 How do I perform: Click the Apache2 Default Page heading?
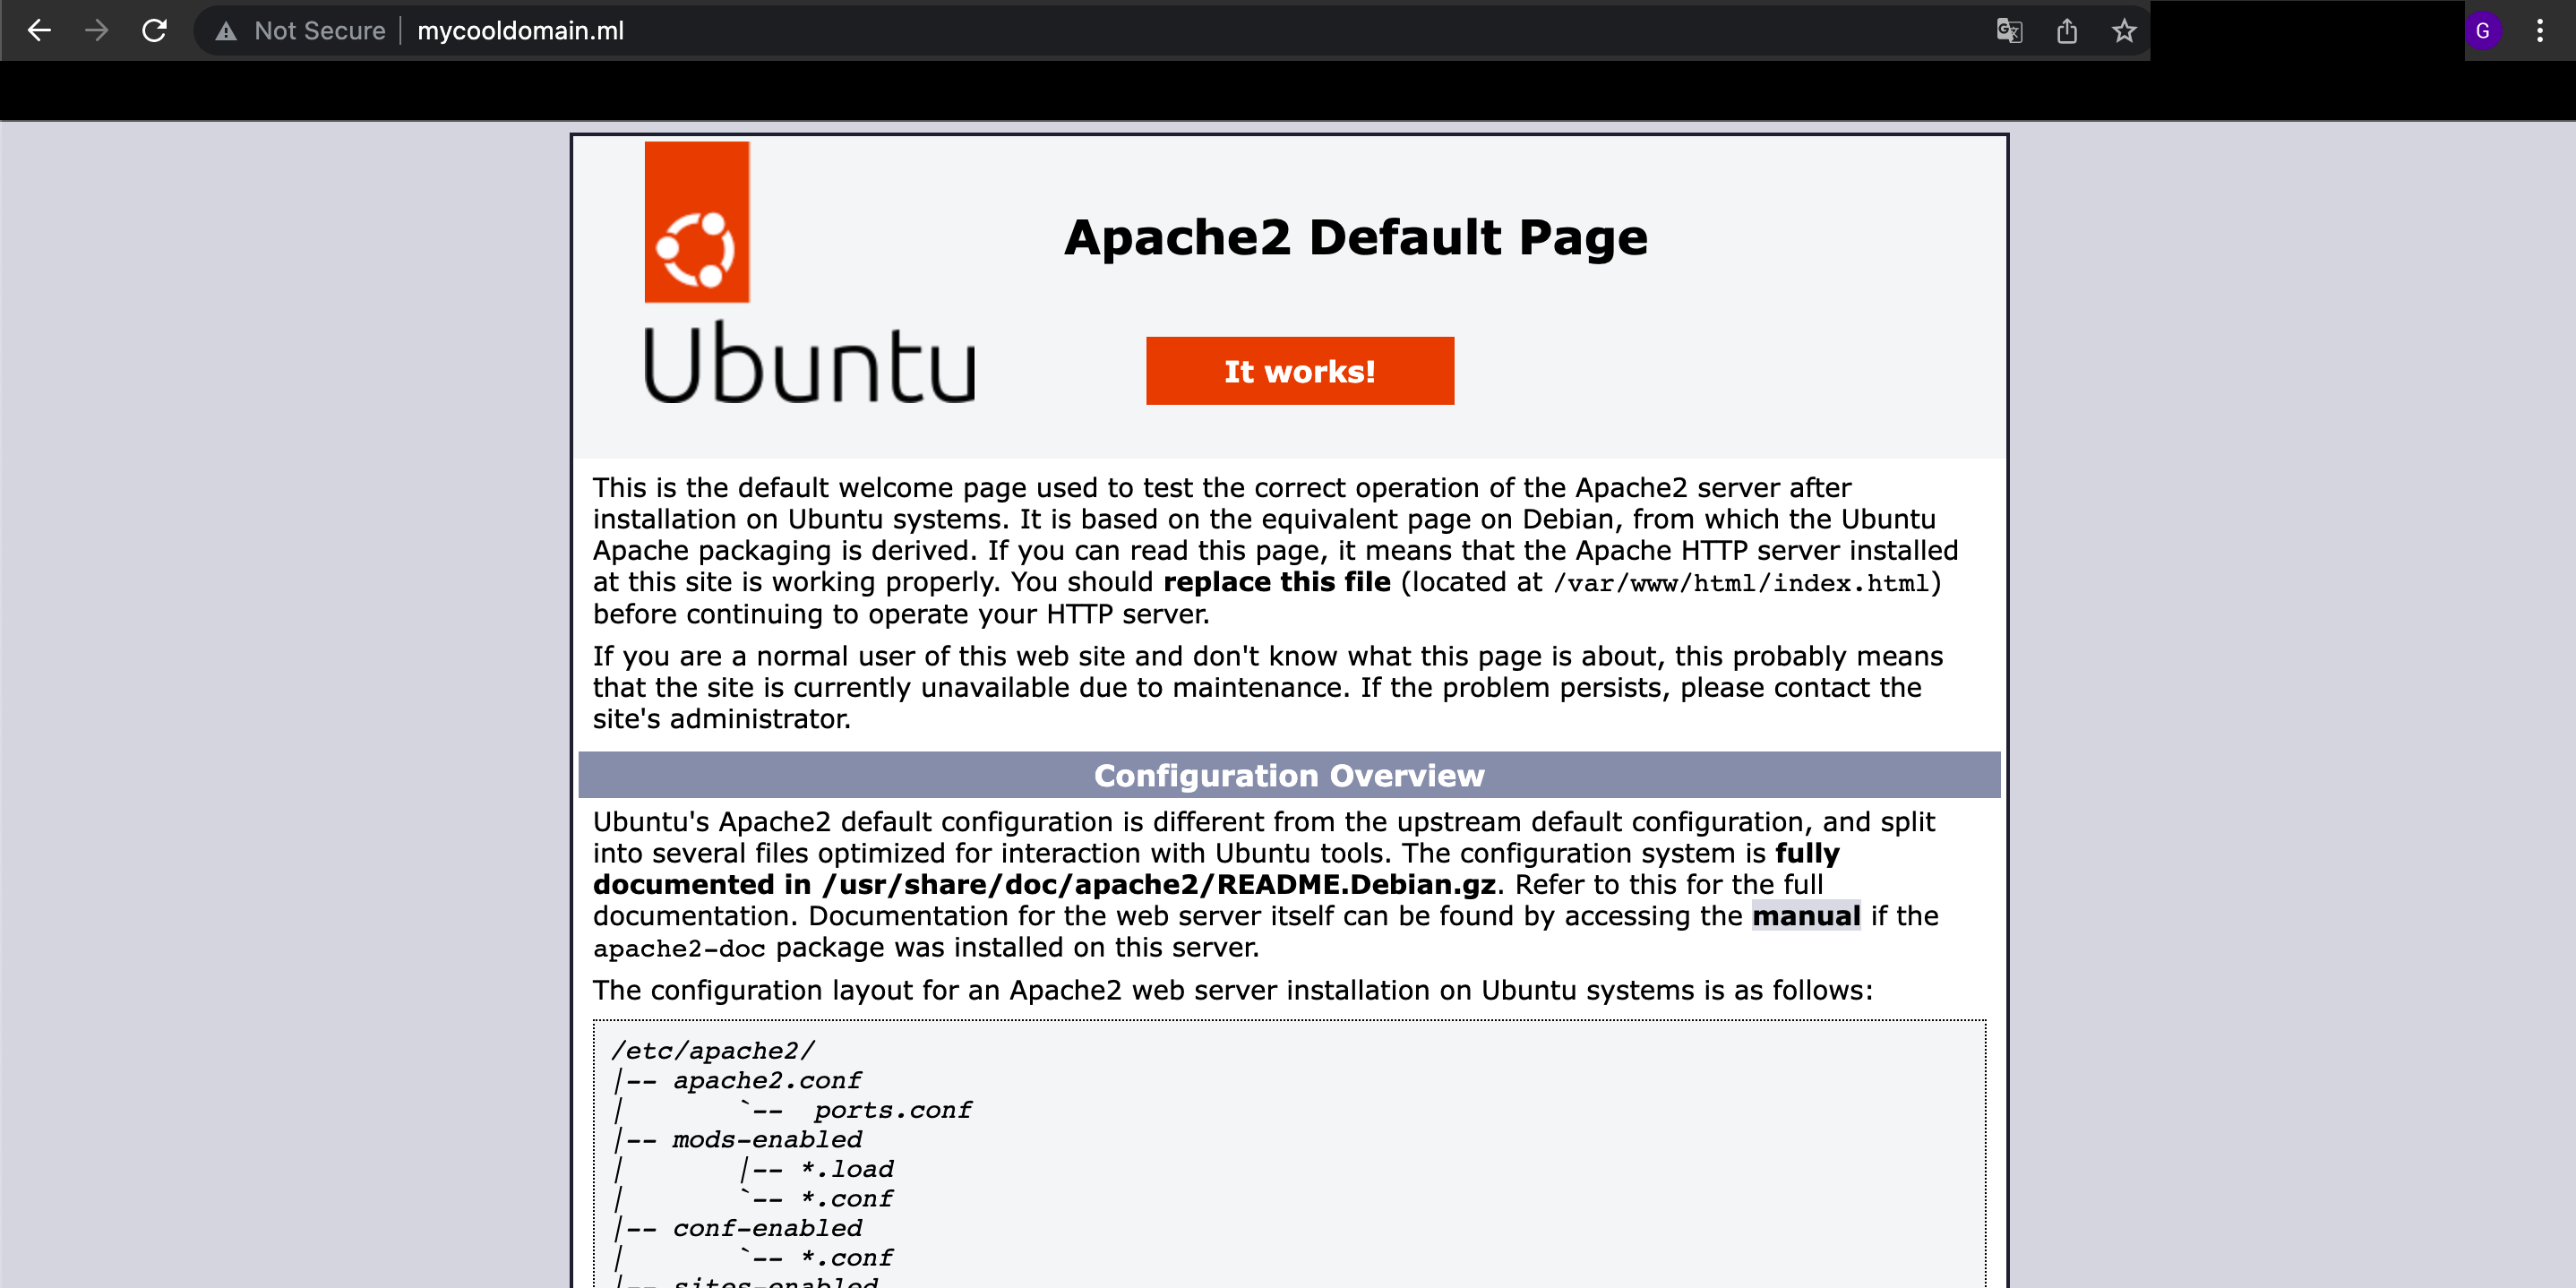point(1355,238)
